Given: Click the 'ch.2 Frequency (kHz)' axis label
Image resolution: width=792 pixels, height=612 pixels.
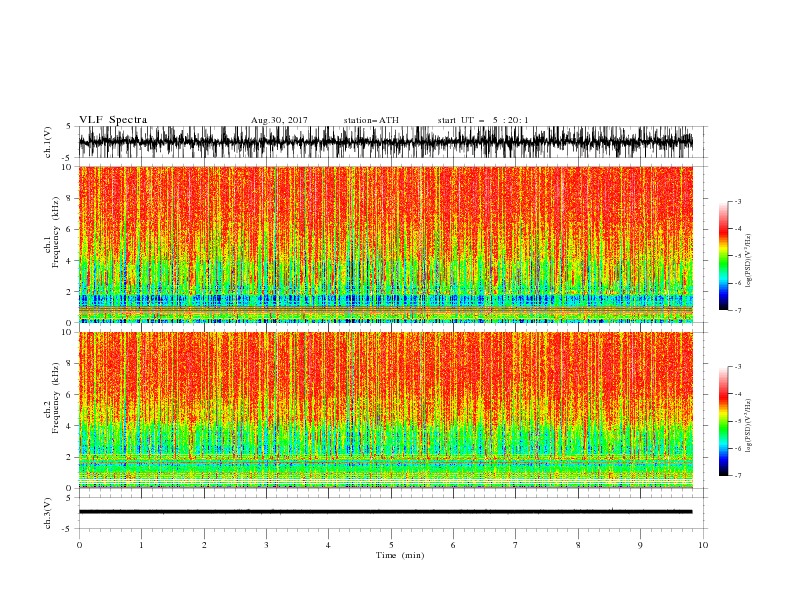Looking at the screenshot, I should pyautogui.click(x=52, y=398).
